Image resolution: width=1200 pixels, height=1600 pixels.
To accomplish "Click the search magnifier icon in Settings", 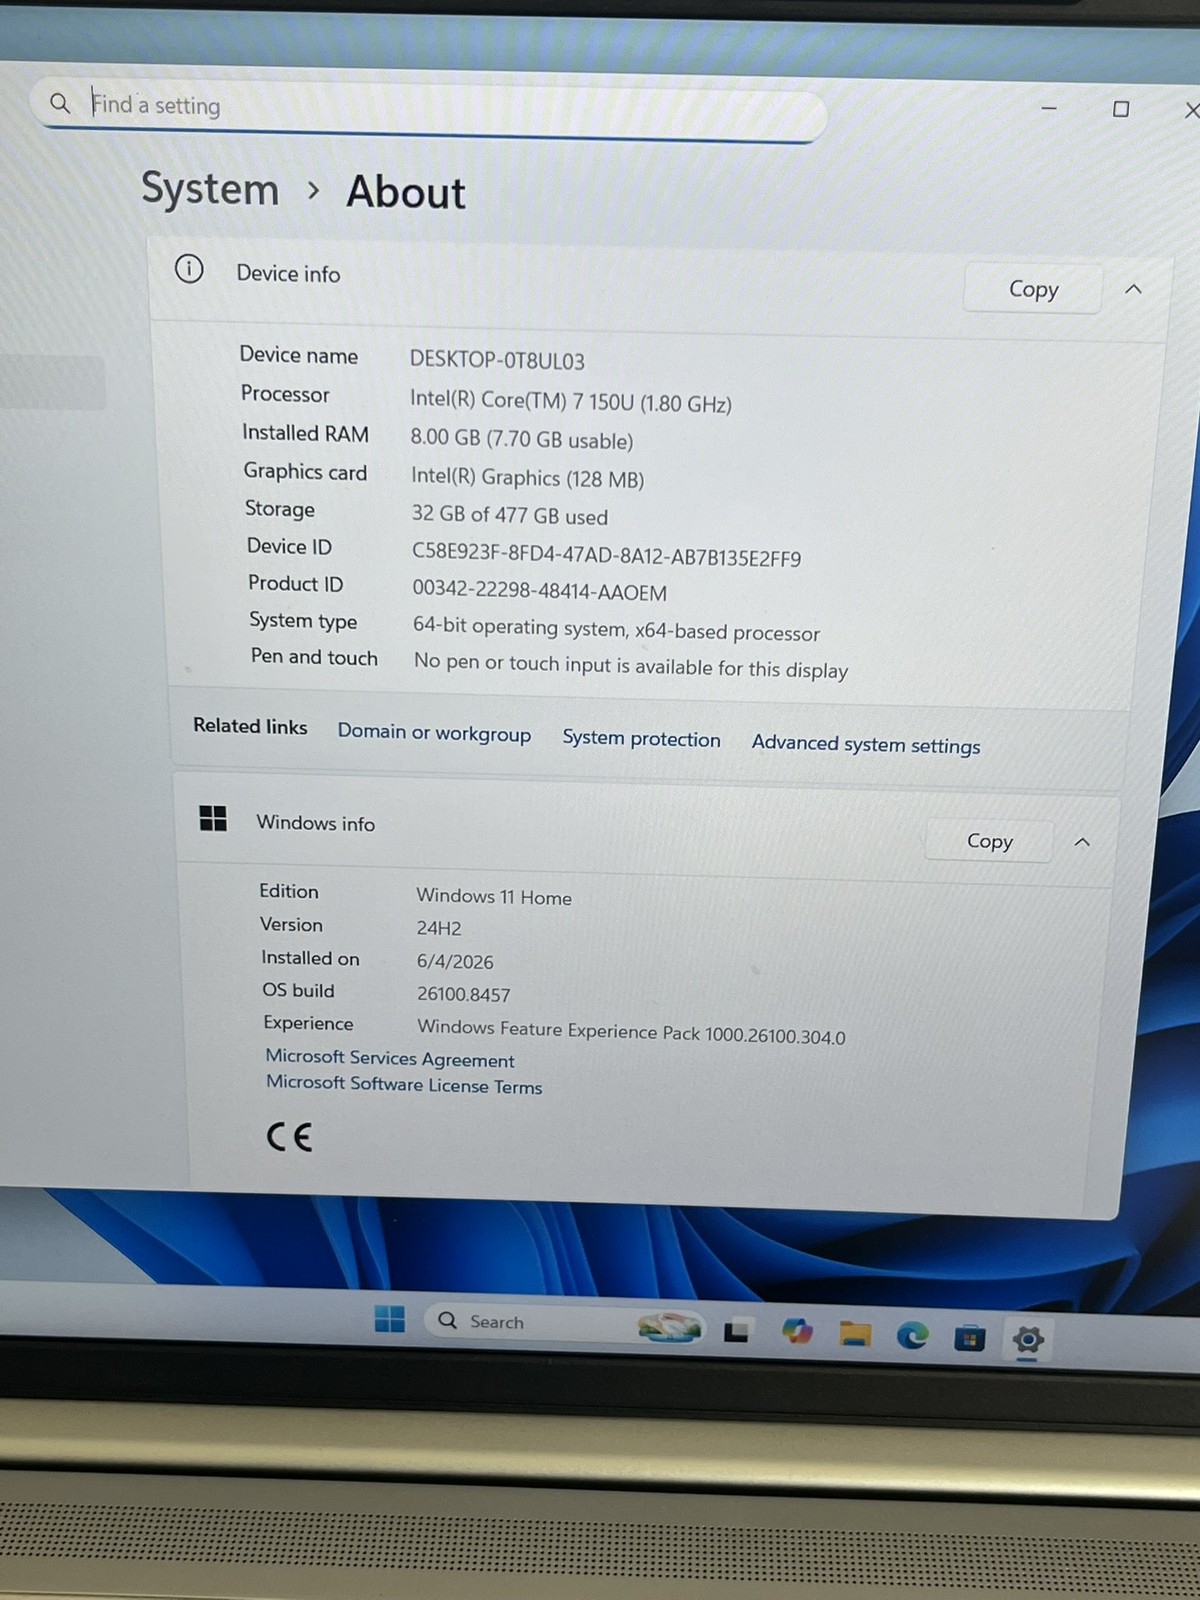I will pos(60,103).
